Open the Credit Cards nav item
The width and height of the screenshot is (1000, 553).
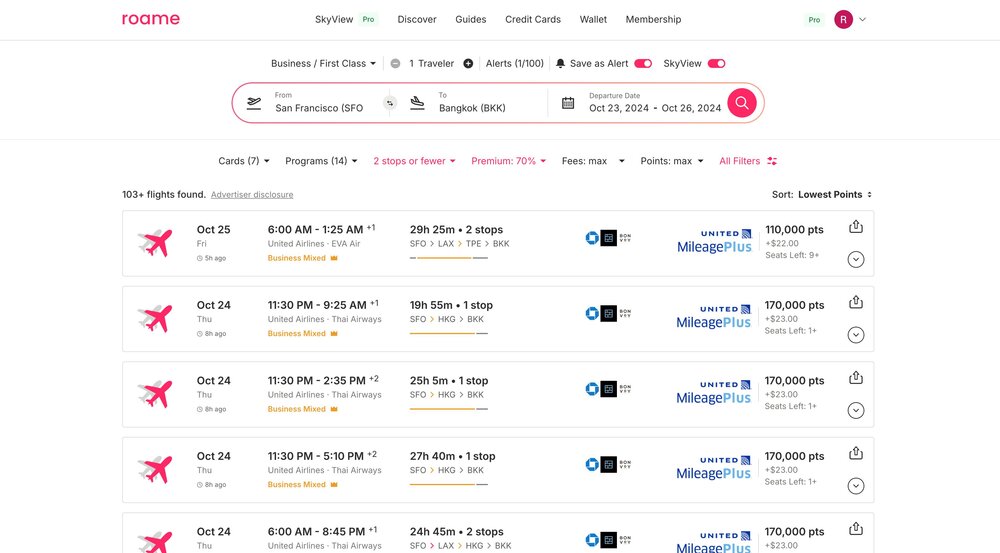[x=533, y=20]
